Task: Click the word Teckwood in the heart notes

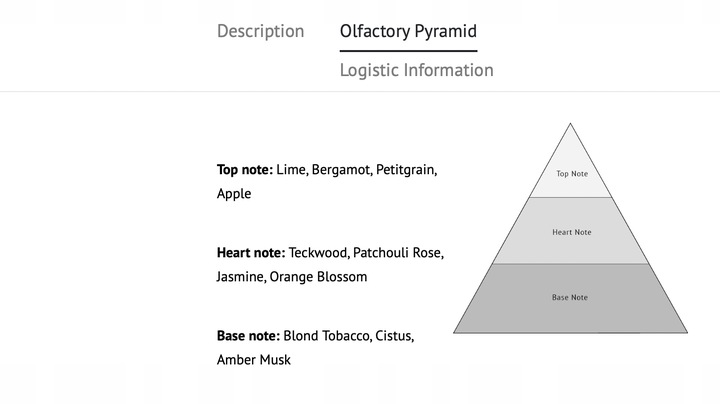Action: coord(317,253)
